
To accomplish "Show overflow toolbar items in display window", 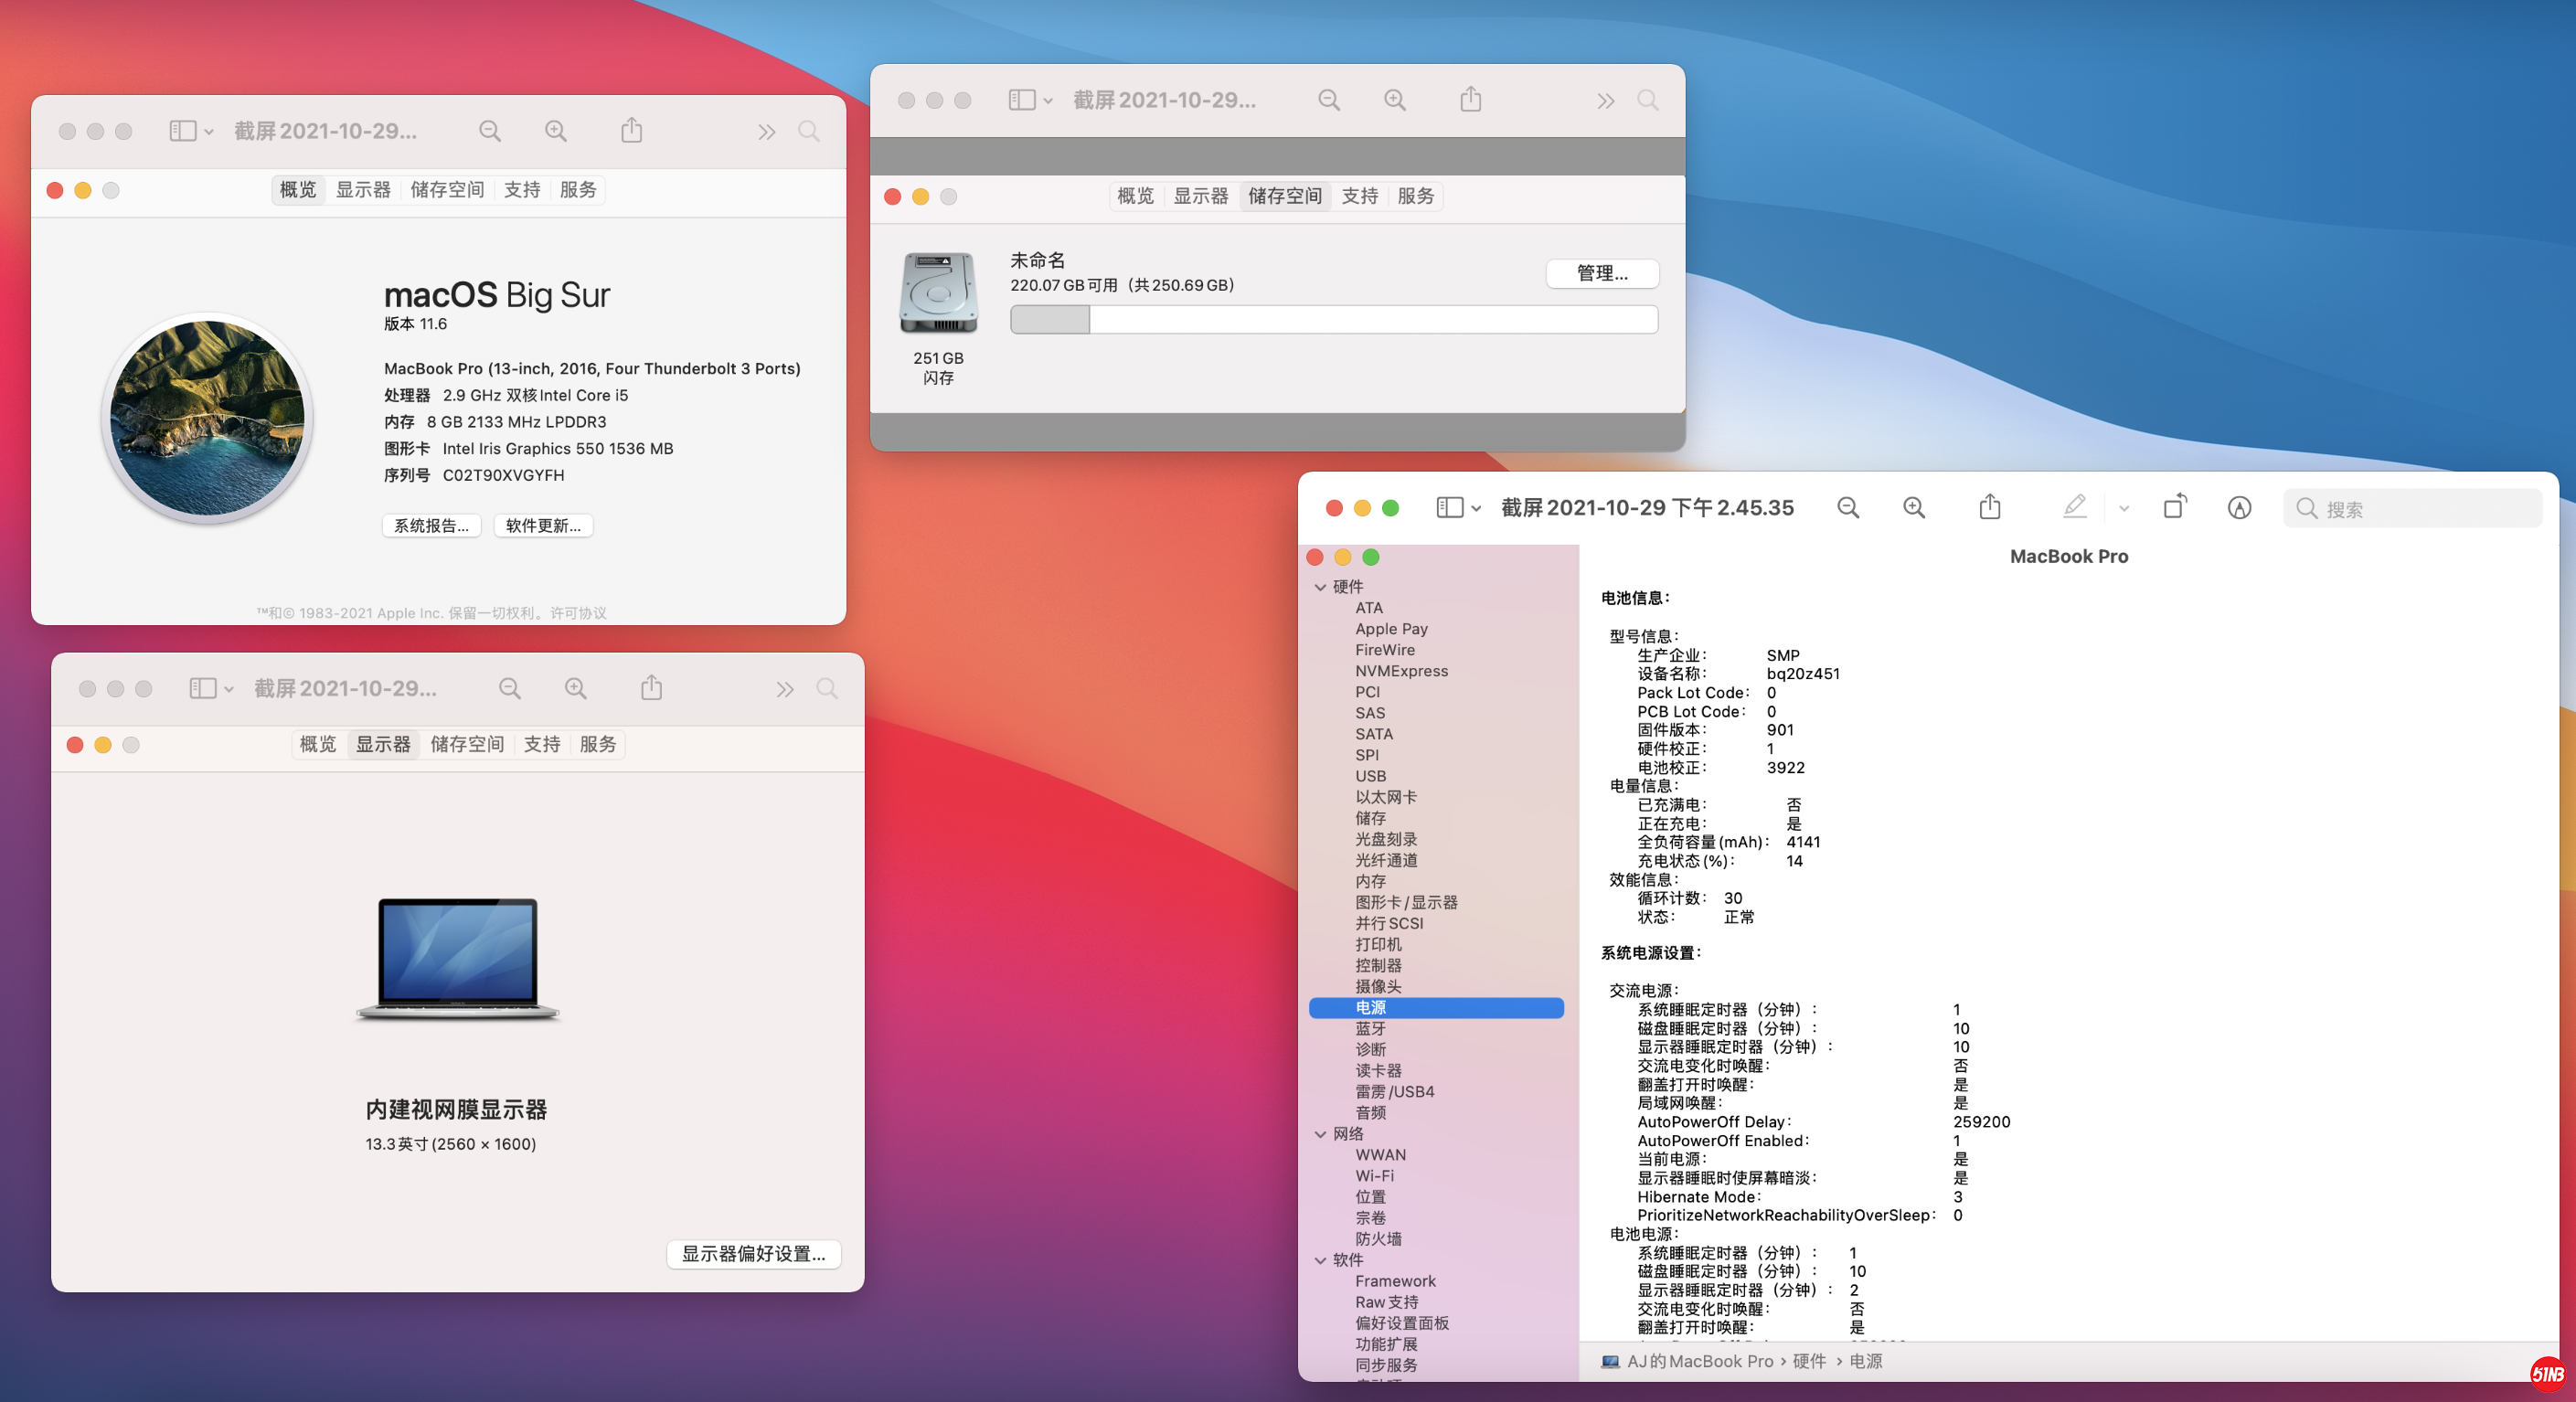I will 786,690.
